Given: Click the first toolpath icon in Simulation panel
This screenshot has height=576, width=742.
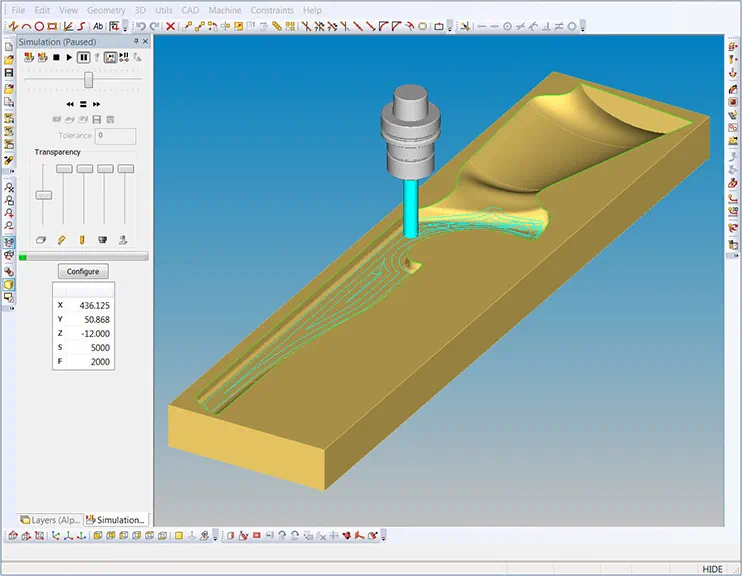Looking at the screenshot, I should [29, 57].
